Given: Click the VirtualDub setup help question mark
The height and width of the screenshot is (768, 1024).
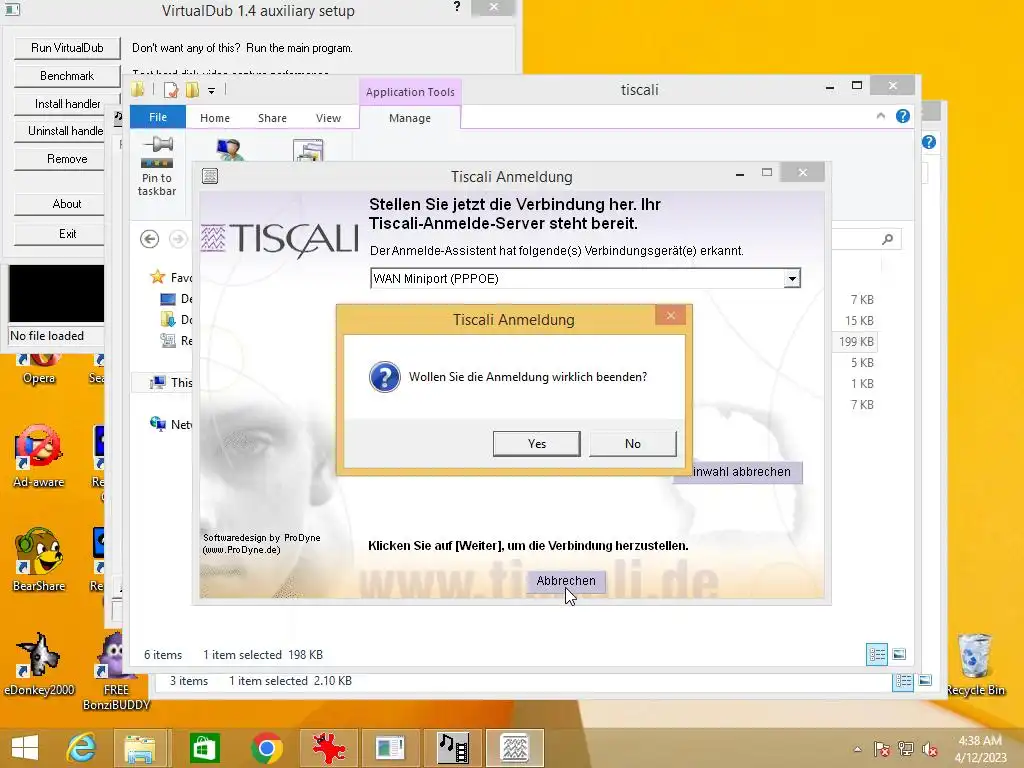Looking at the screenshot, I should tap(456, 7).
